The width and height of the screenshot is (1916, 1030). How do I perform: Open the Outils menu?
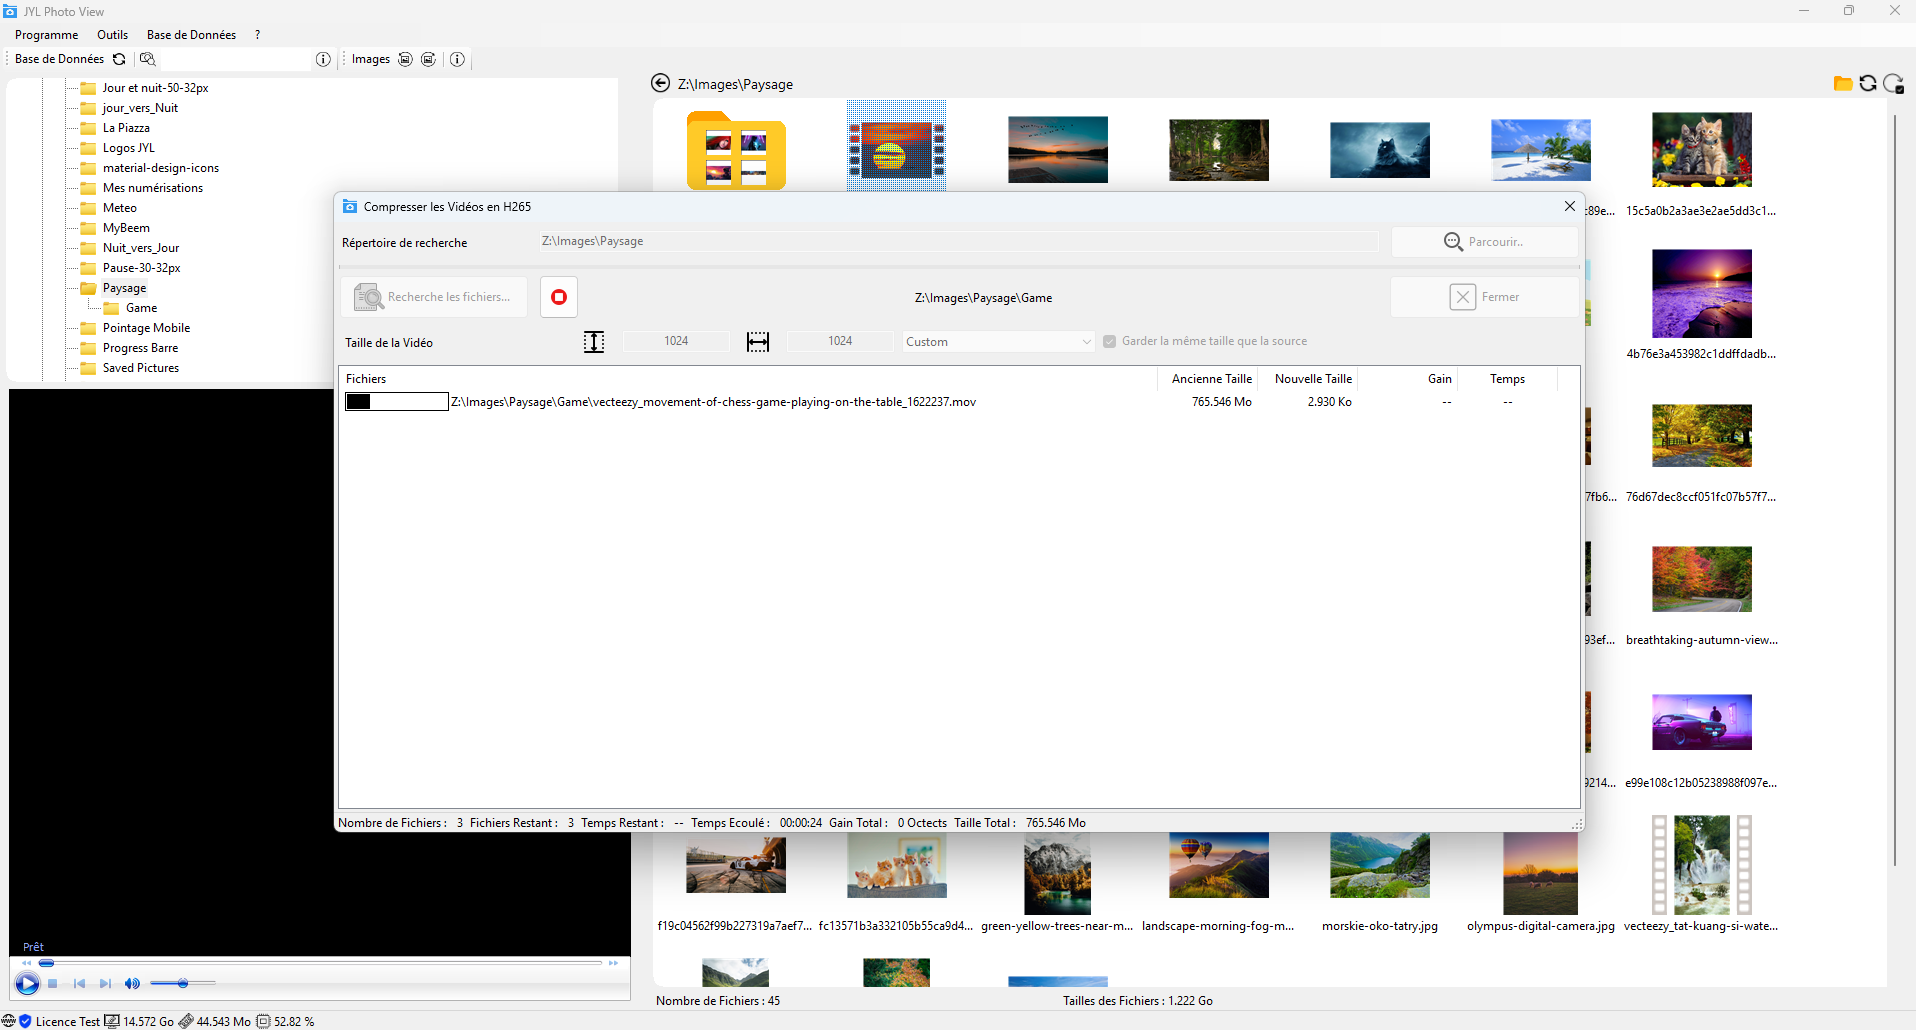pyautogui.click(x=112, y=35)
